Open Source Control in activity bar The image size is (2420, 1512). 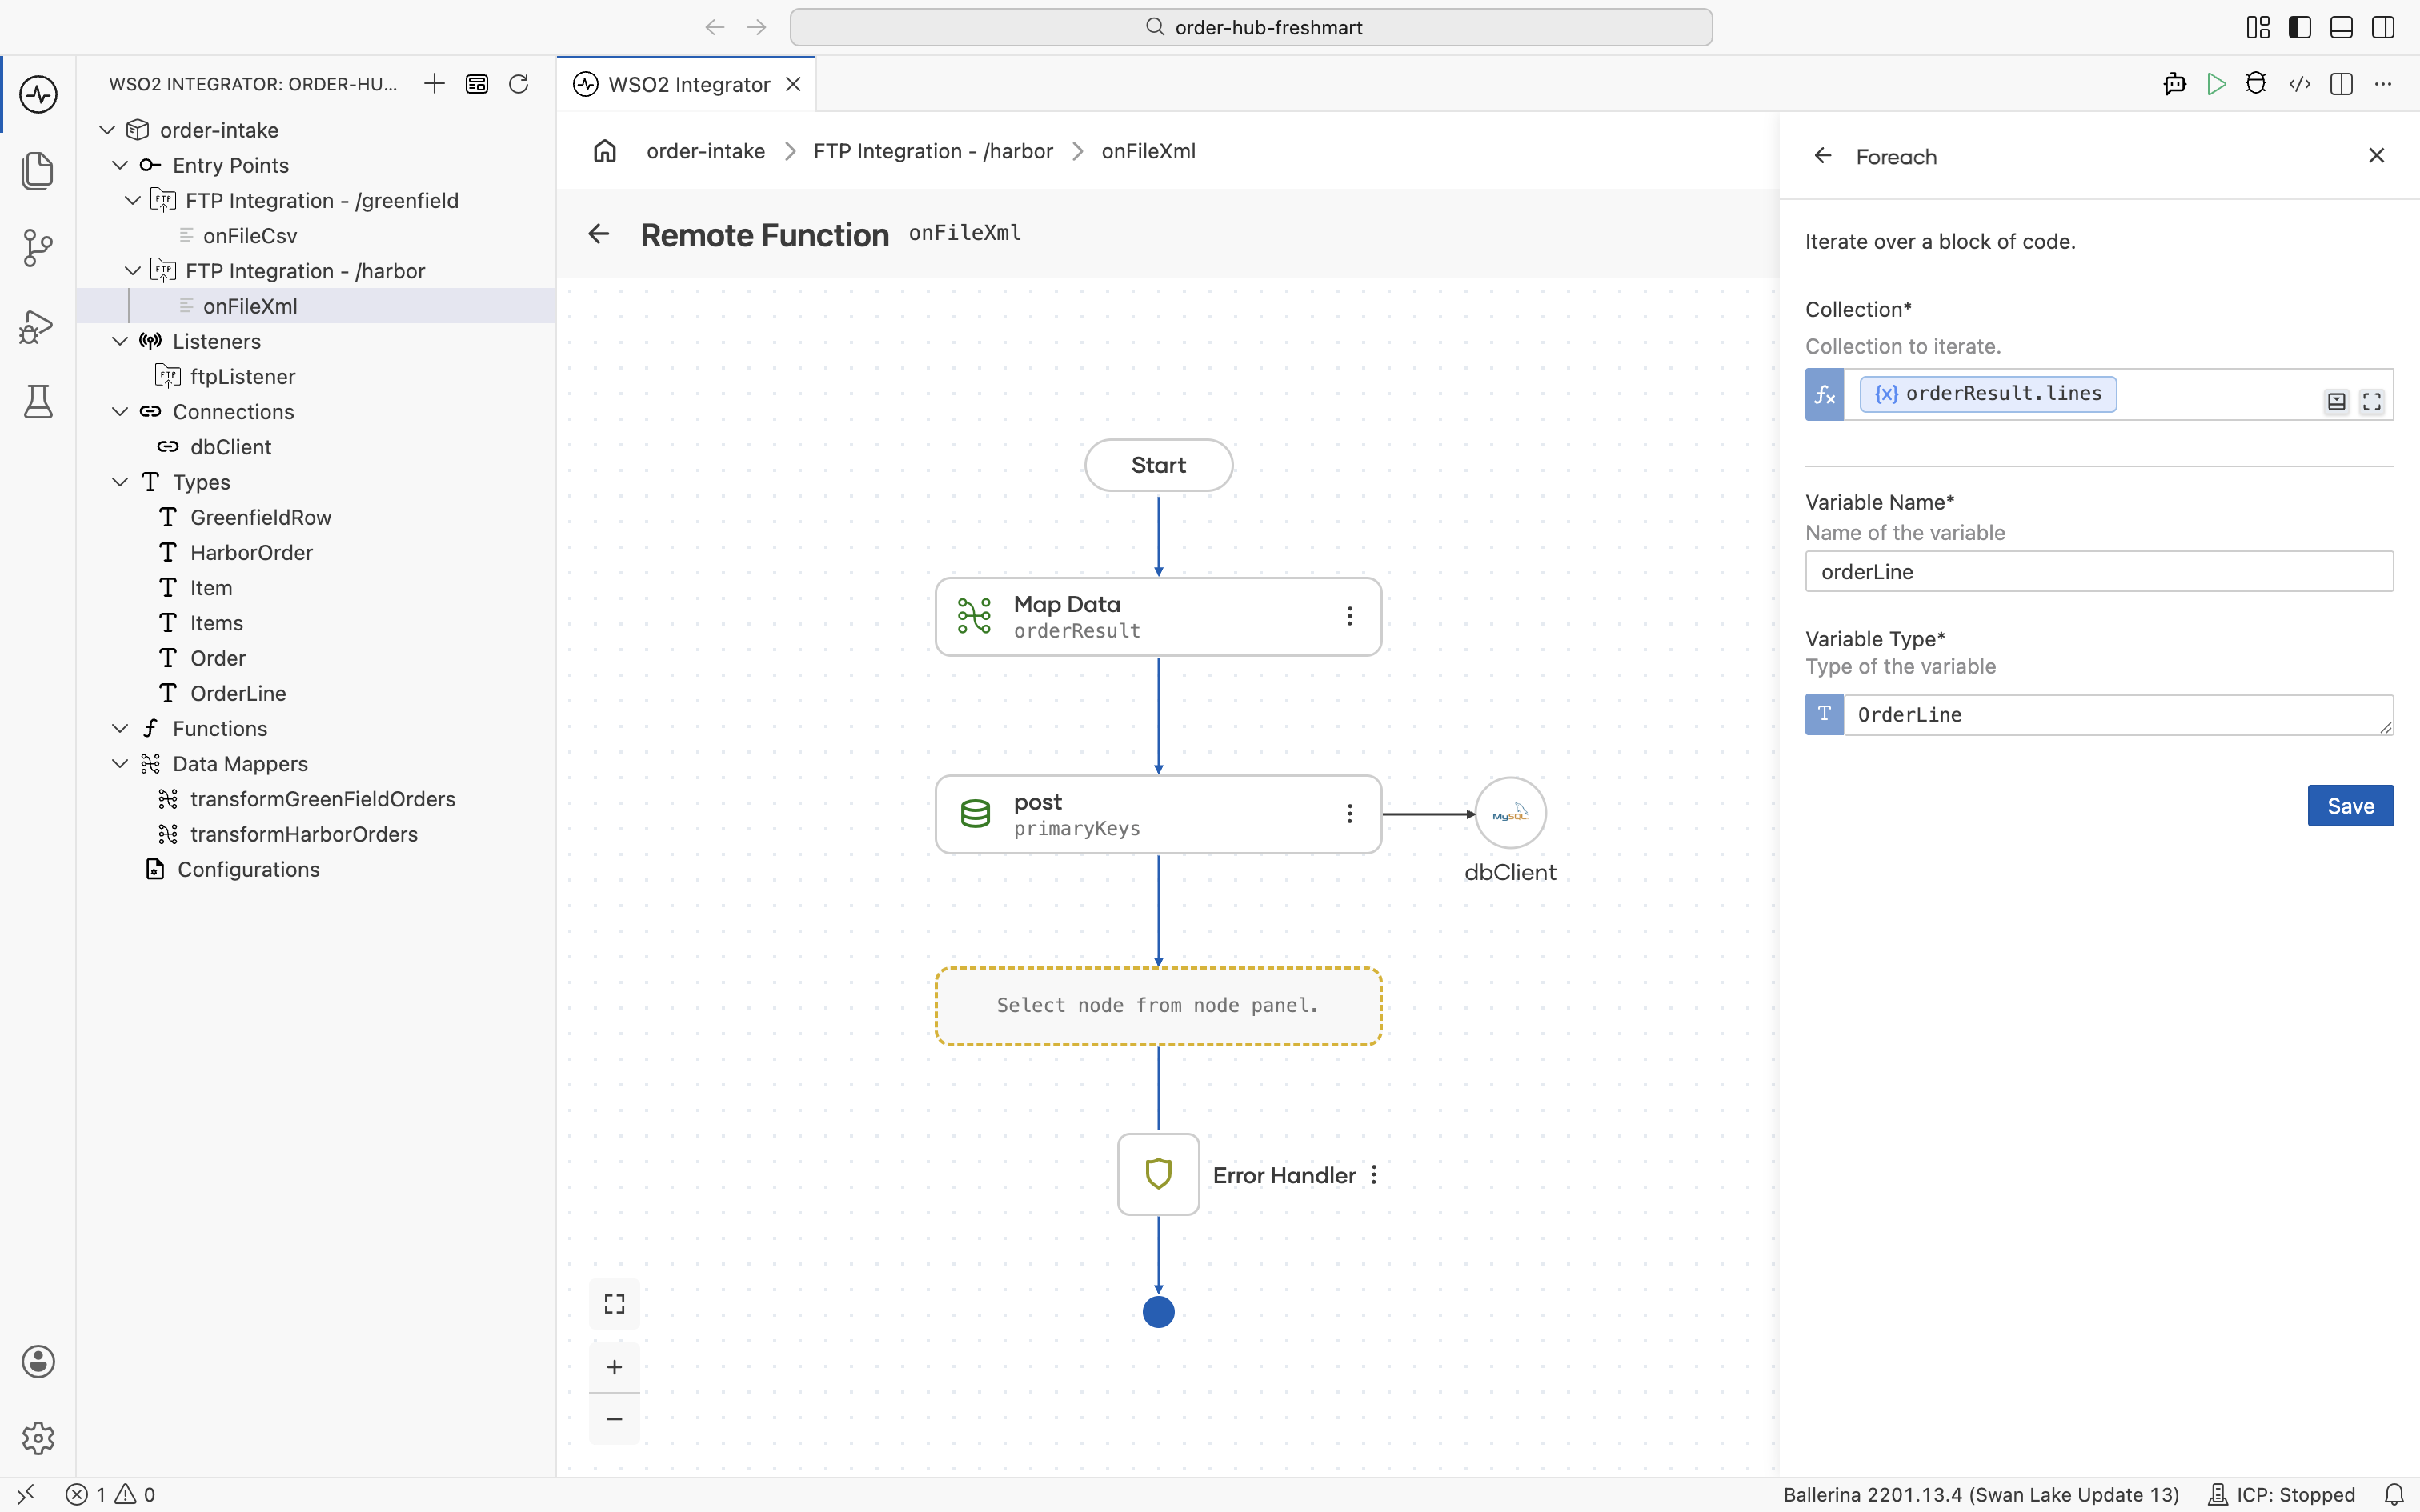coord(38,248)
